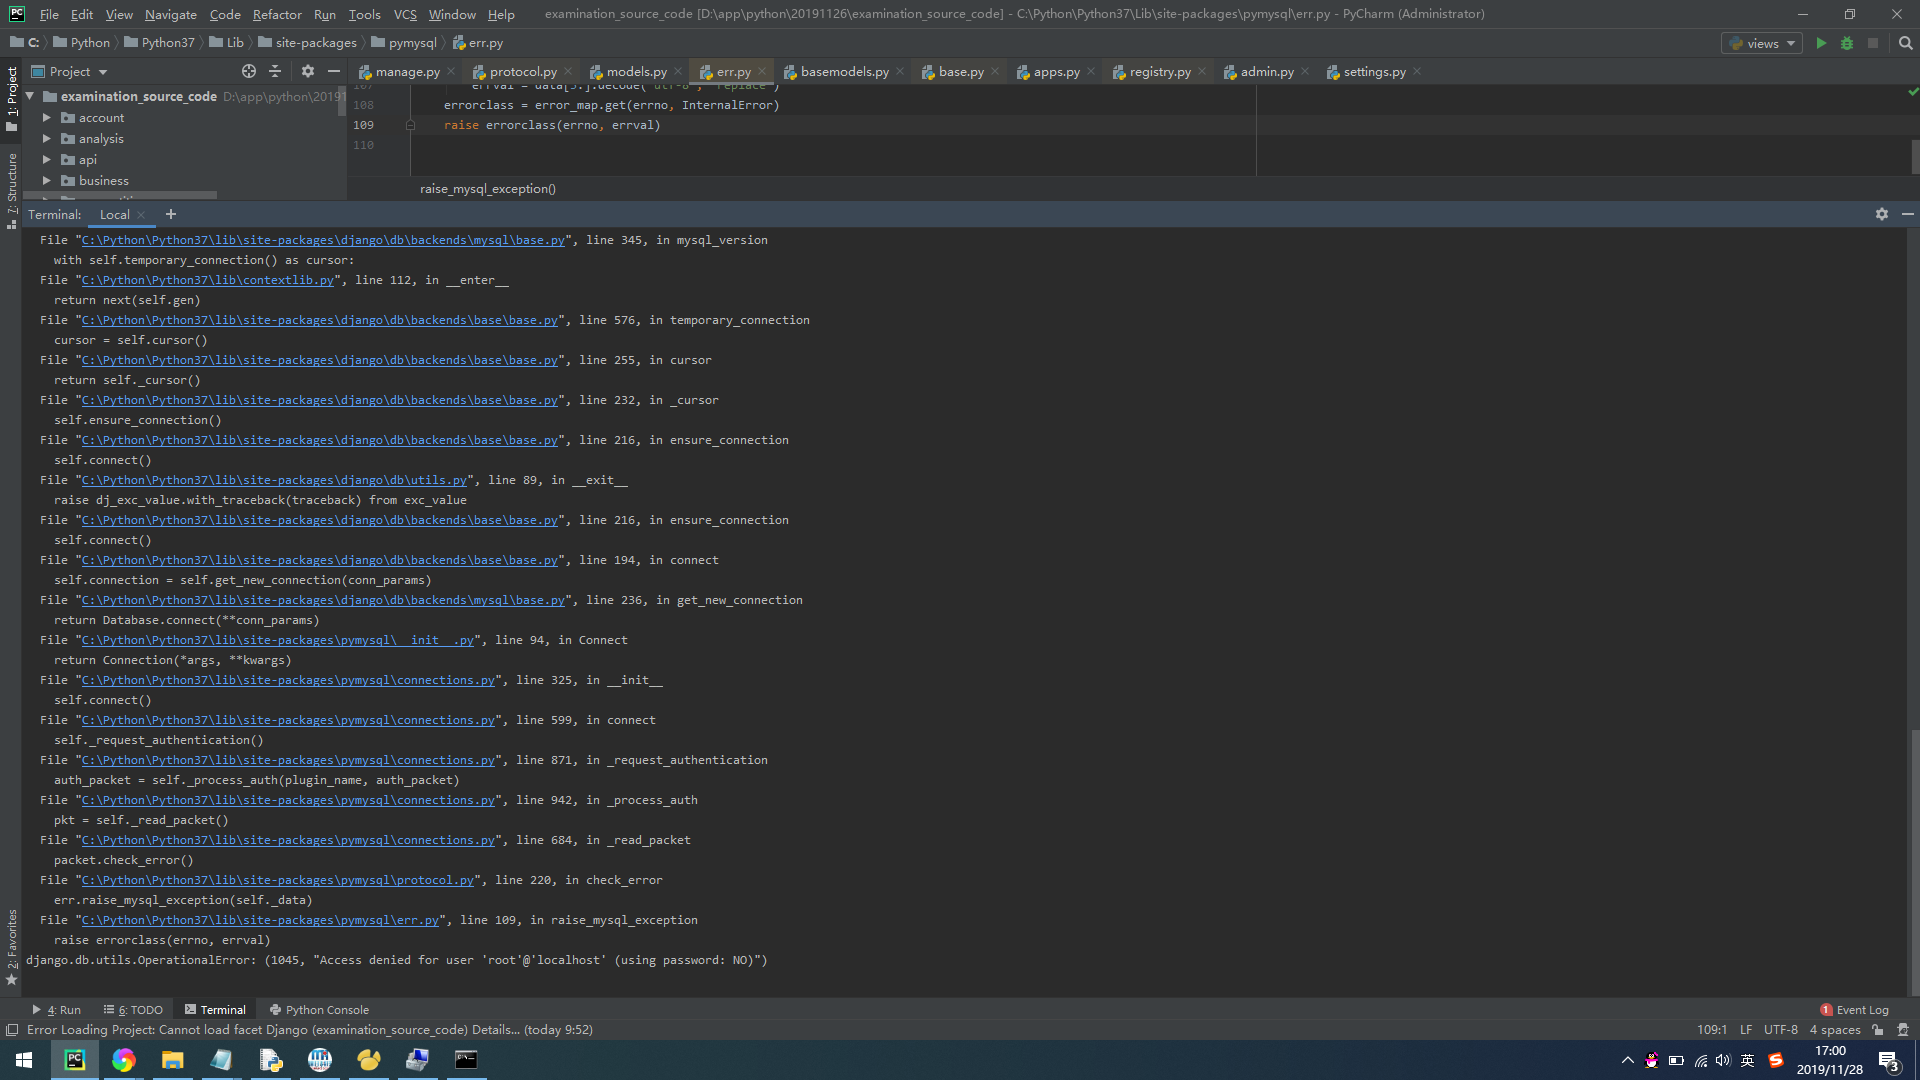Open Chrome from the taskbar

pyautogui.click(x=123, y=1060)
